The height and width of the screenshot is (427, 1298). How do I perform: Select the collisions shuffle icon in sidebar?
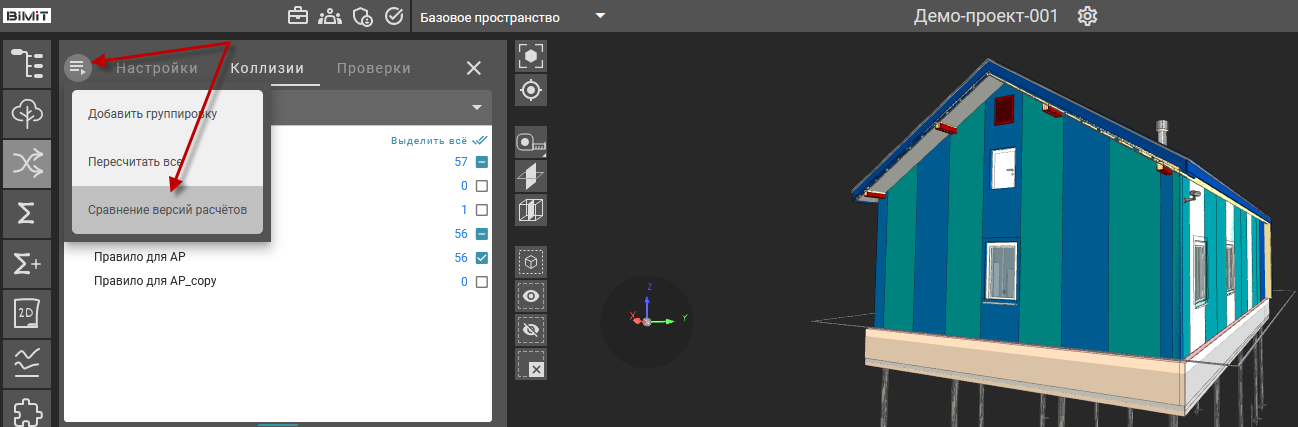click(27, 164)
